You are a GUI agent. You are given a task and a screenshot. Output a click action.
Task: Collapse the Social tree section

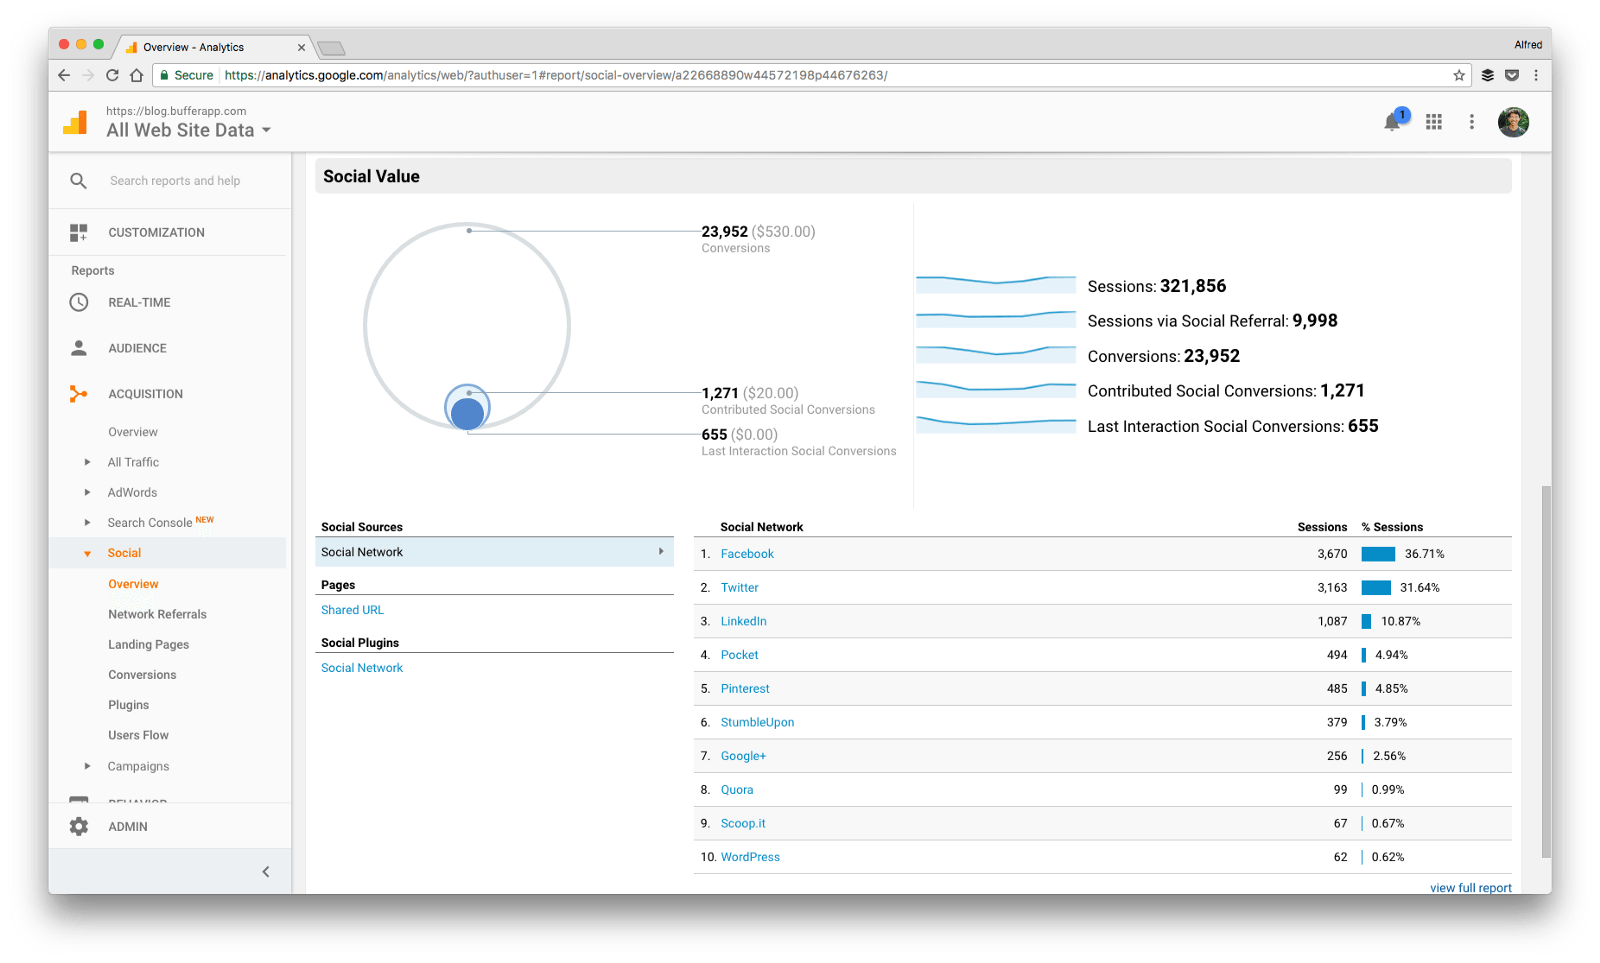click(x=87, y=553)
